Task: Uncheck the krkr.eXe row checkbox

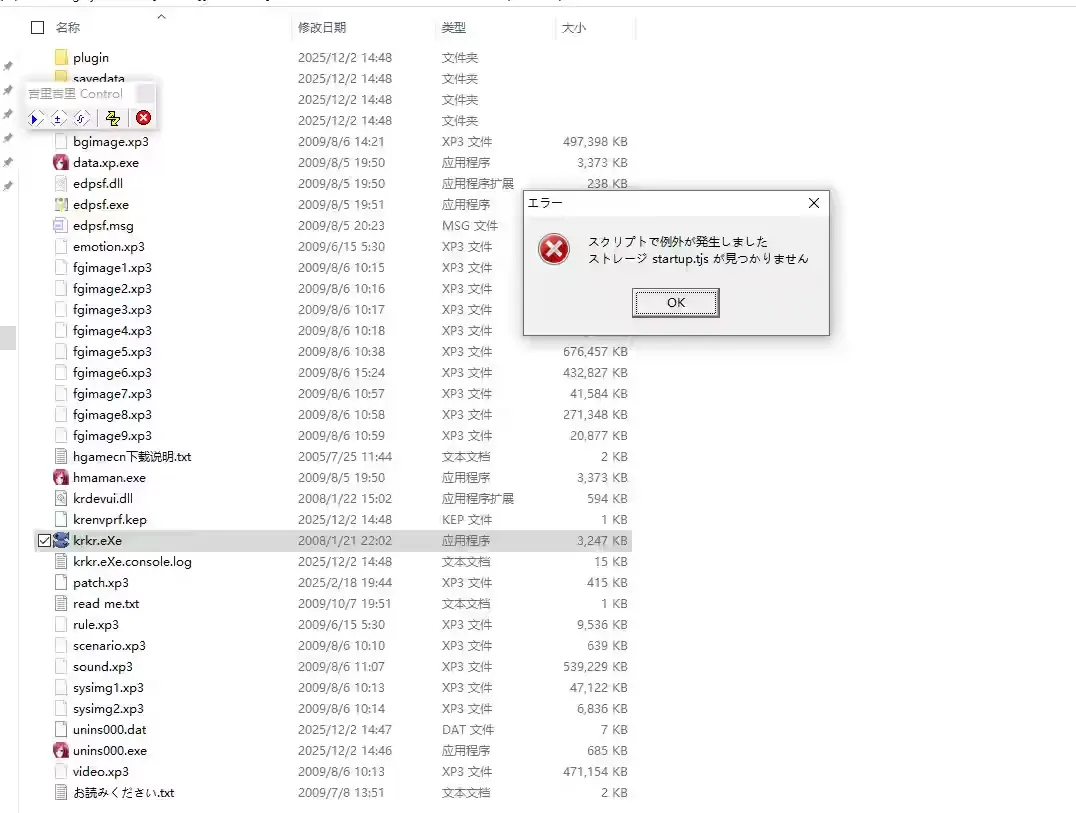Action: 45,541
